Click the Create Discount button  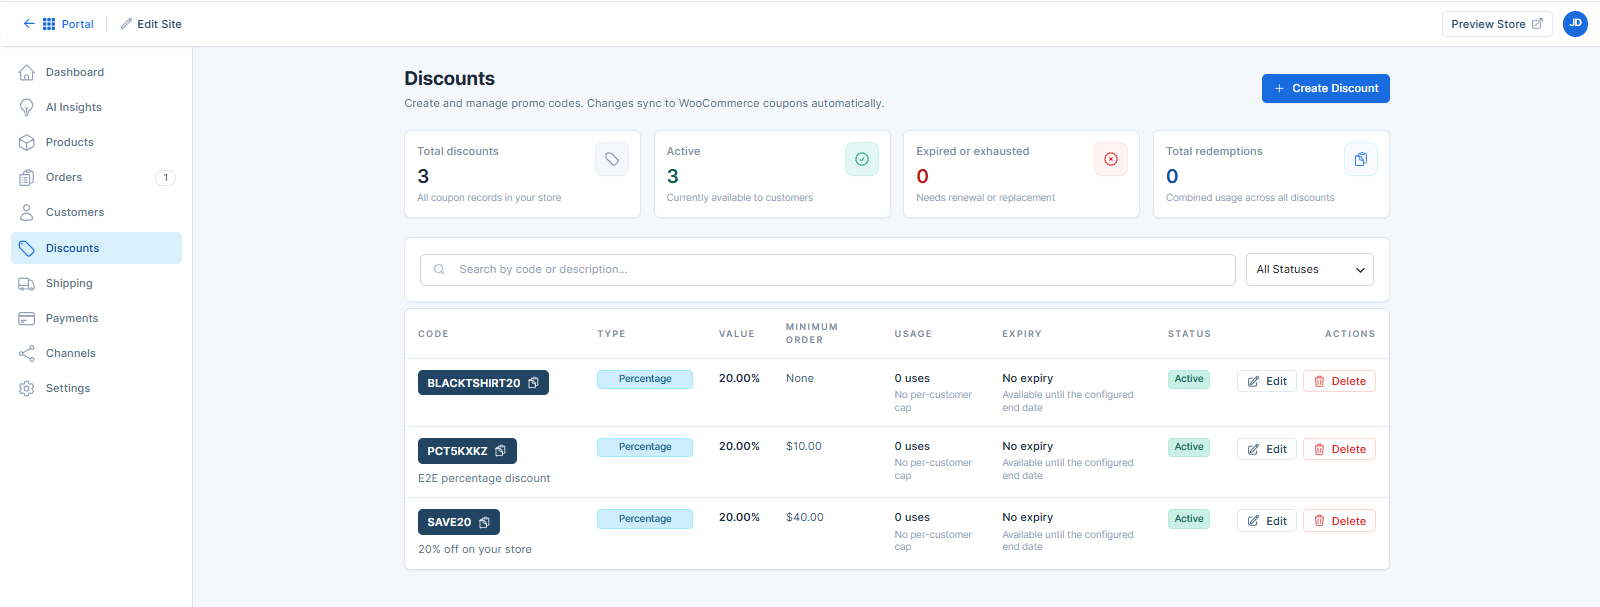click(1325, 88)
